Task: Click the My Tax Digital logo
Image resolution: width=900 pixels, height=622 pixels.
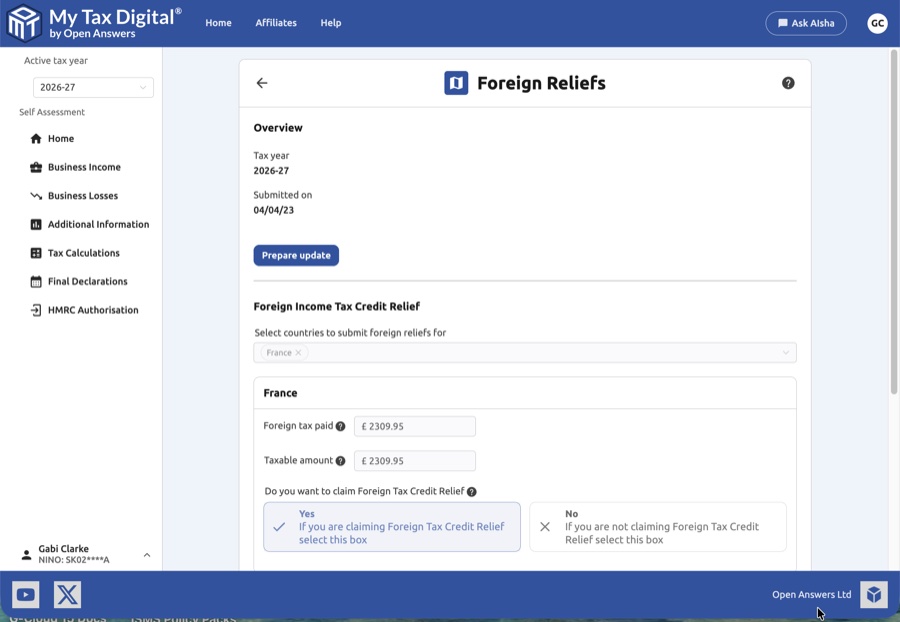Action: click(24, 23)
